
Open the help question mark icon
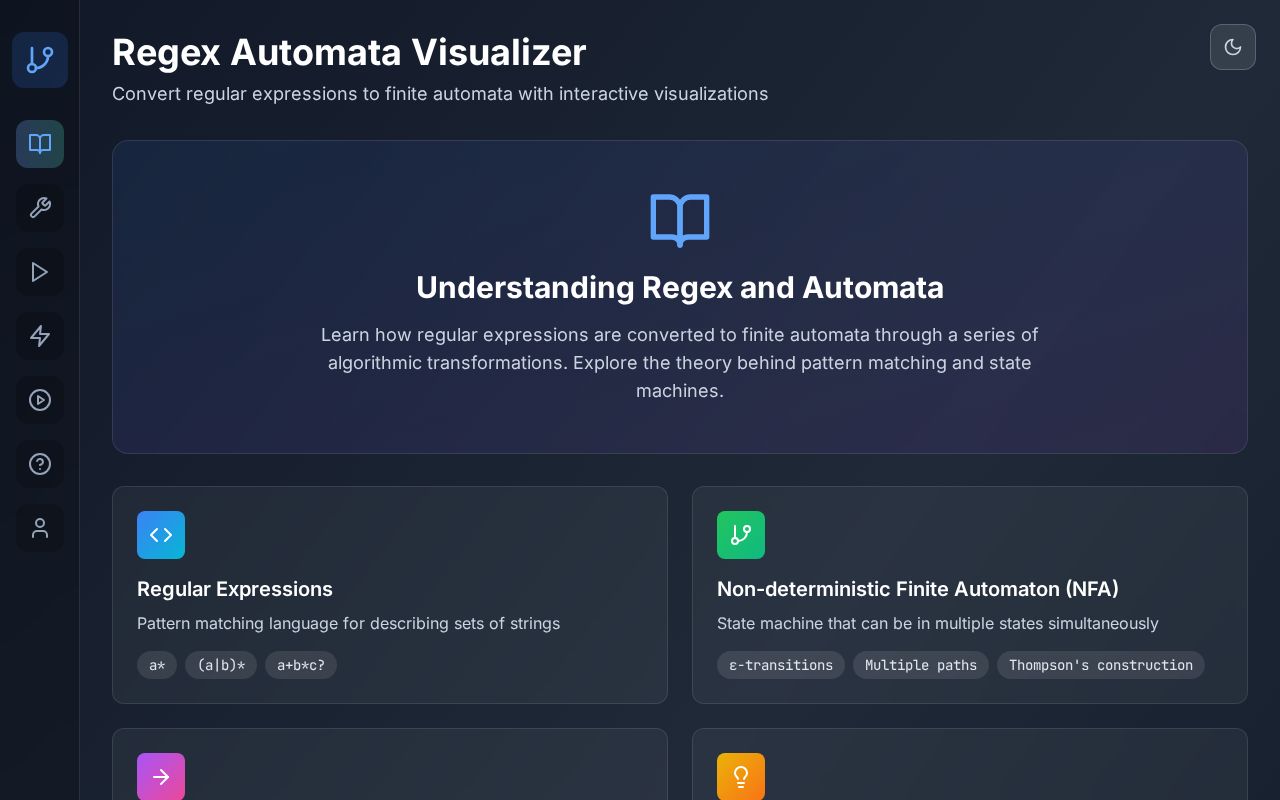click(x=40, y=464)
